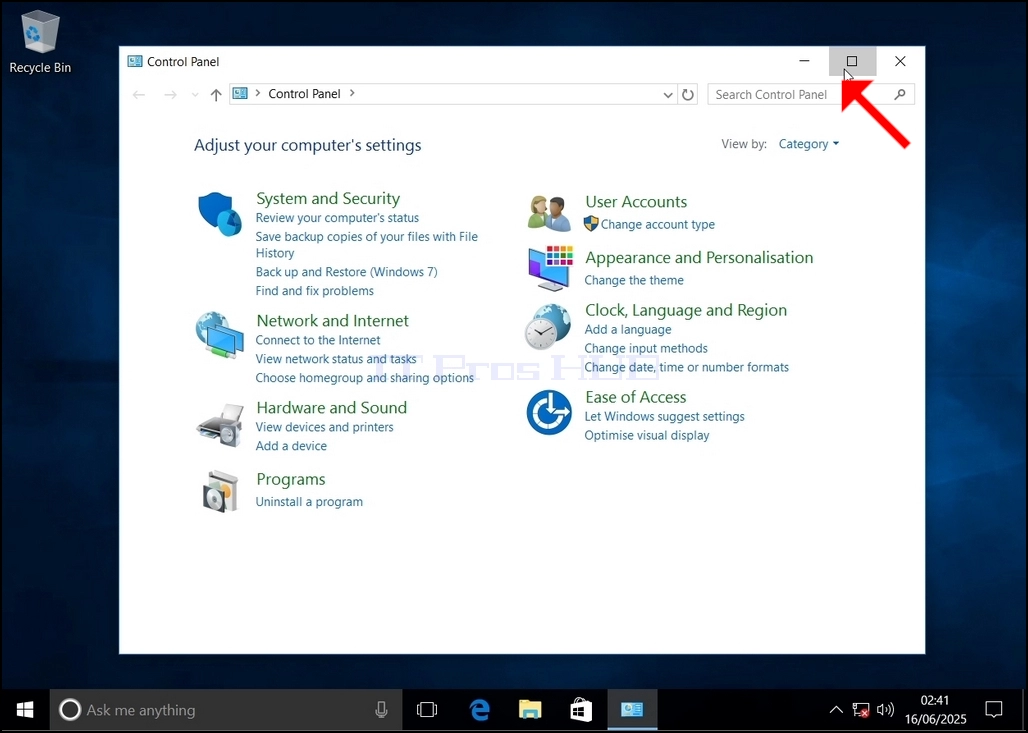The image size is (1028, 733).
Task: Open the System and Security heading link
Action: click(328, 198)
